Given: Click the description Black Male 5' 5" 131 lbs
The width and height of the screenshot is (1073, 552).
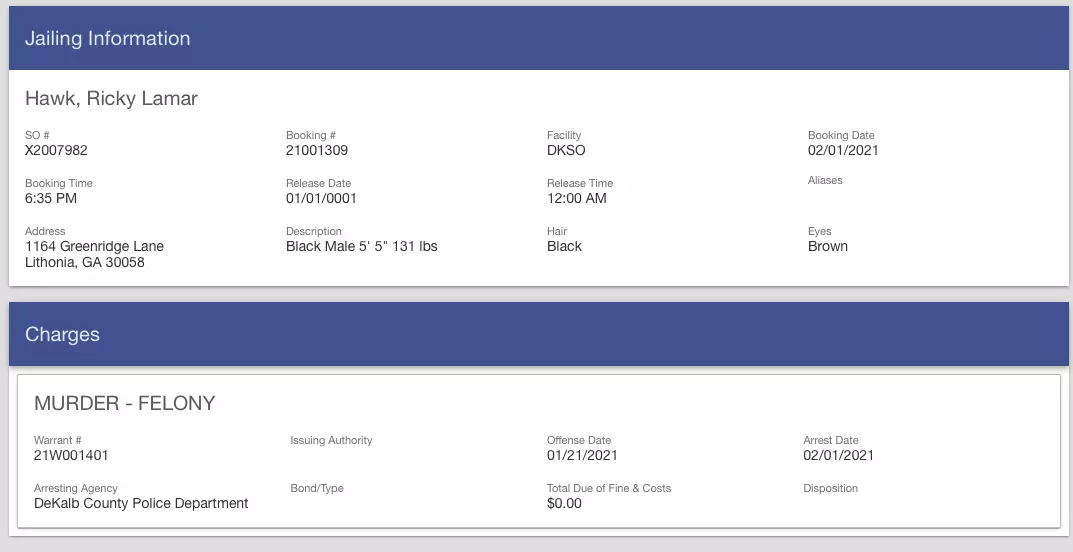Looking at the screenshot, I should click(x=361, y=246).
